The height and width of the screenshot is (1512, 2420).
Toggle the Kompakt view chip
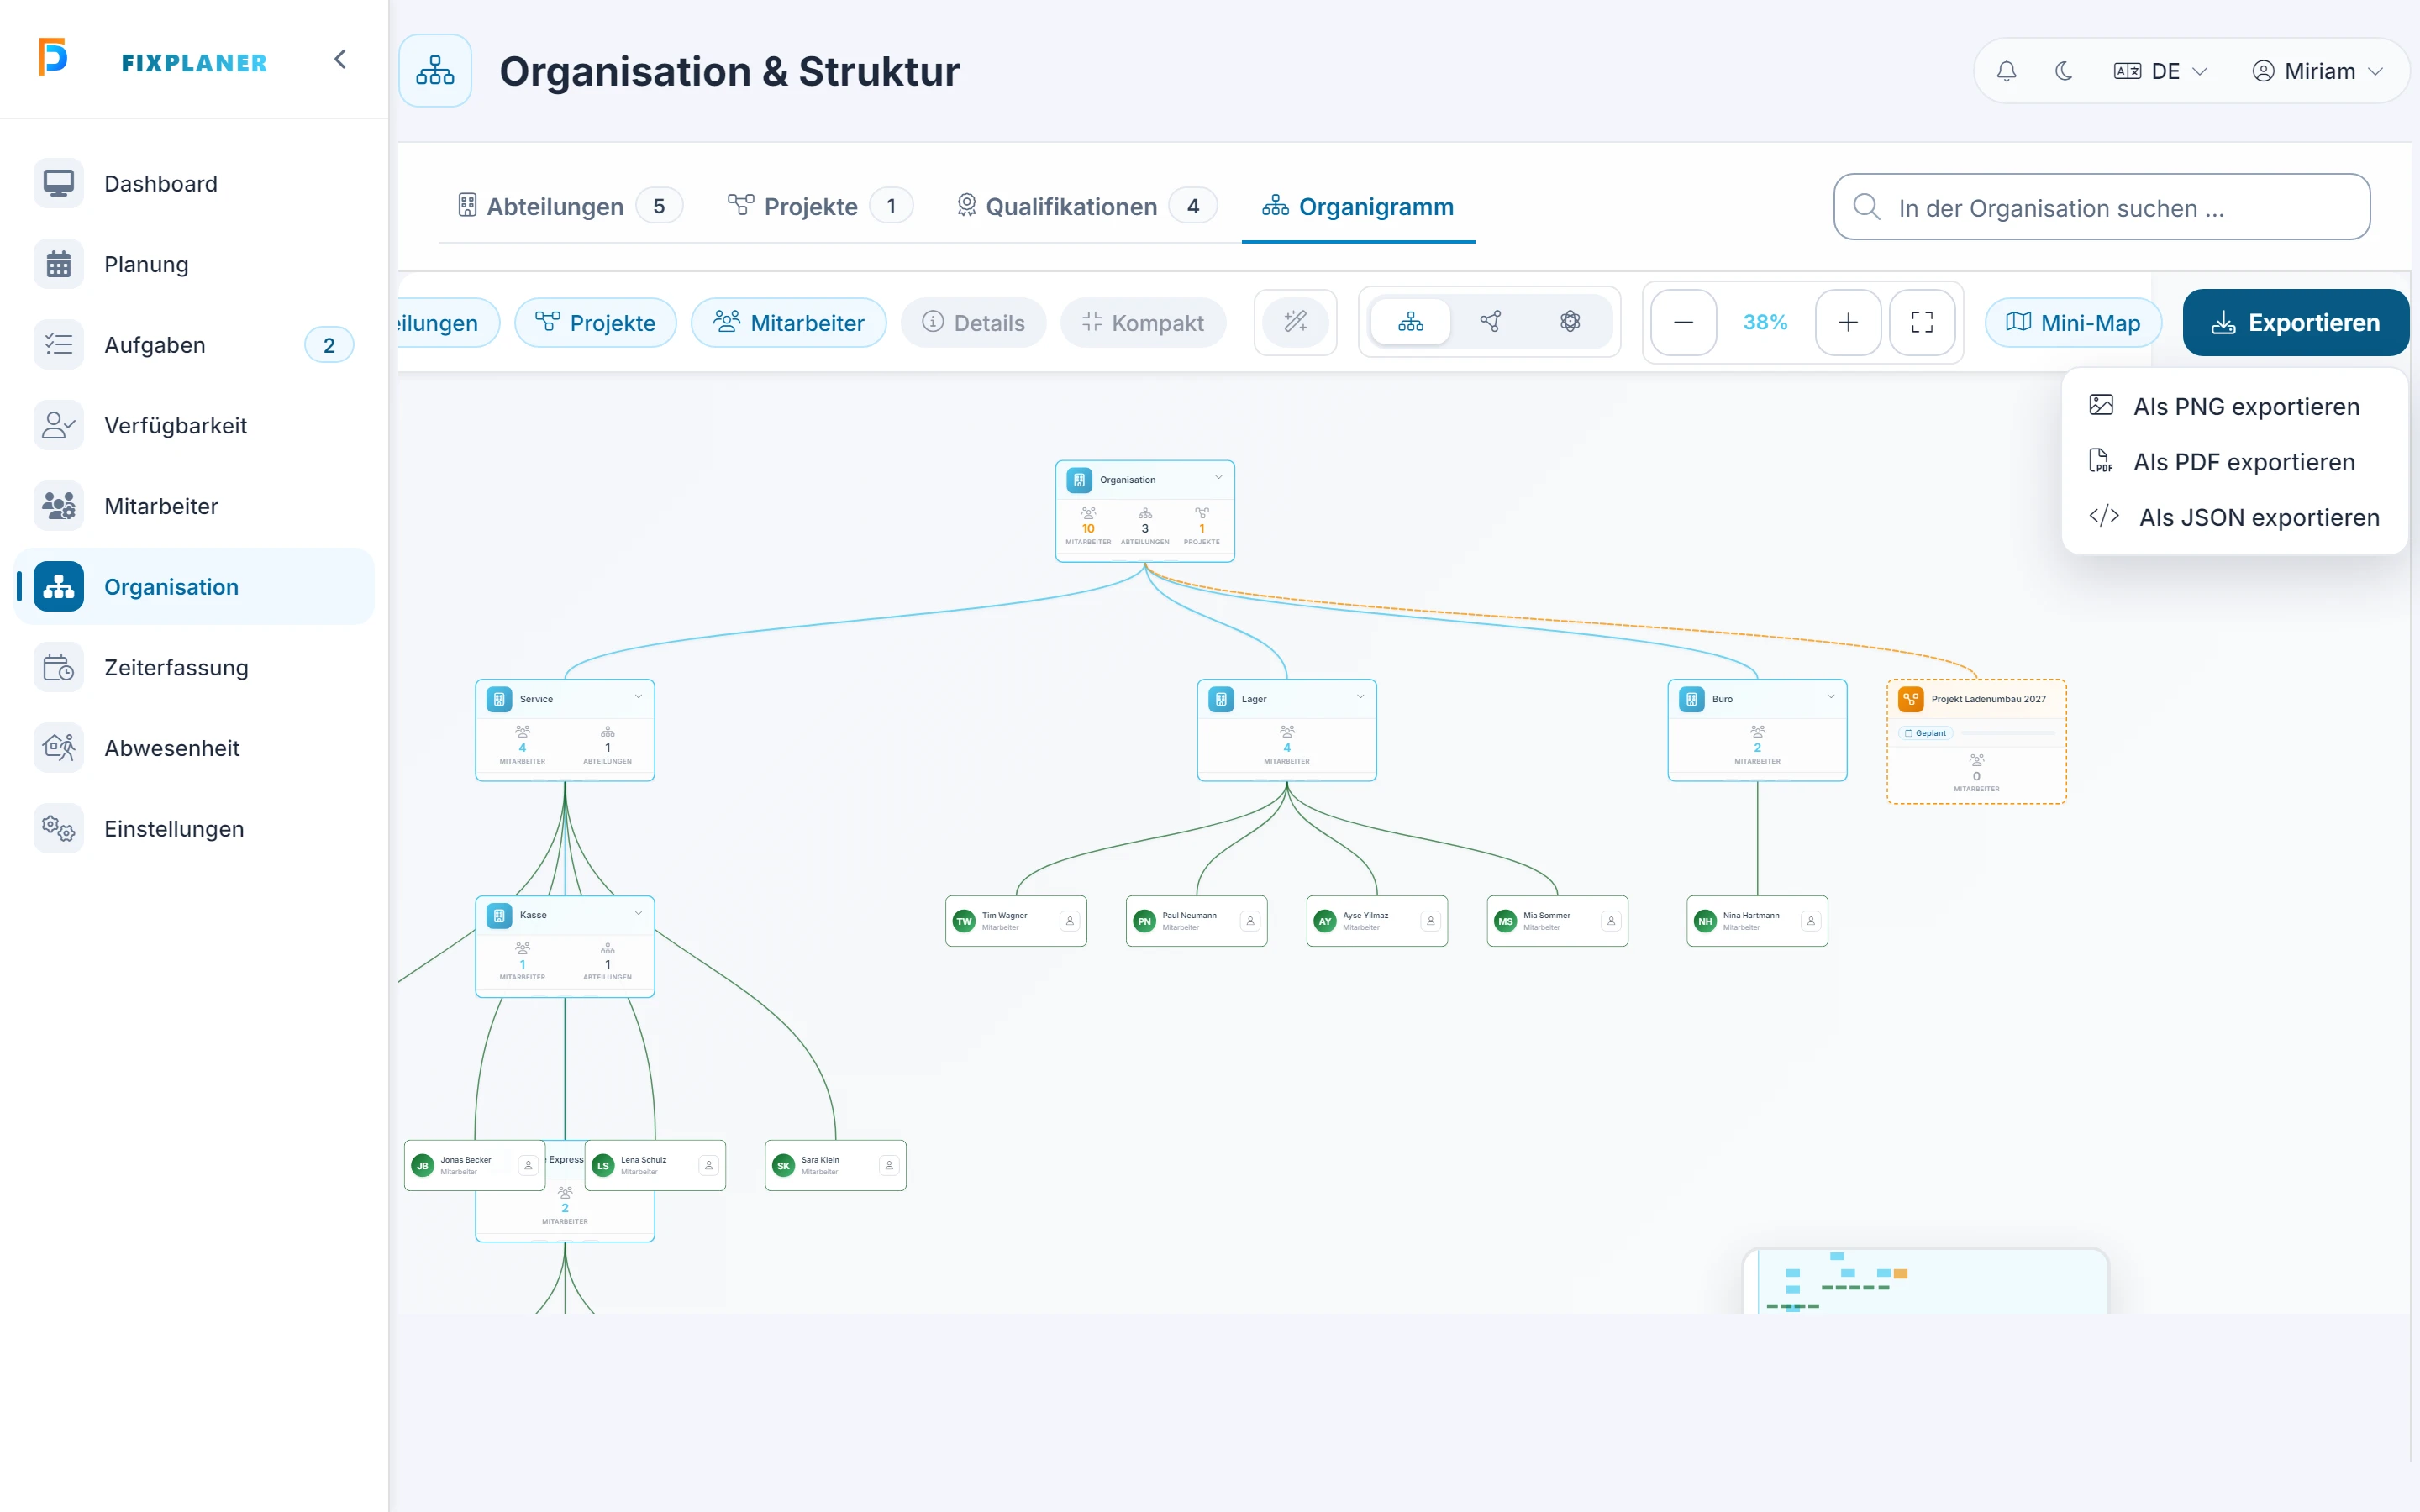coord(1143,323)
